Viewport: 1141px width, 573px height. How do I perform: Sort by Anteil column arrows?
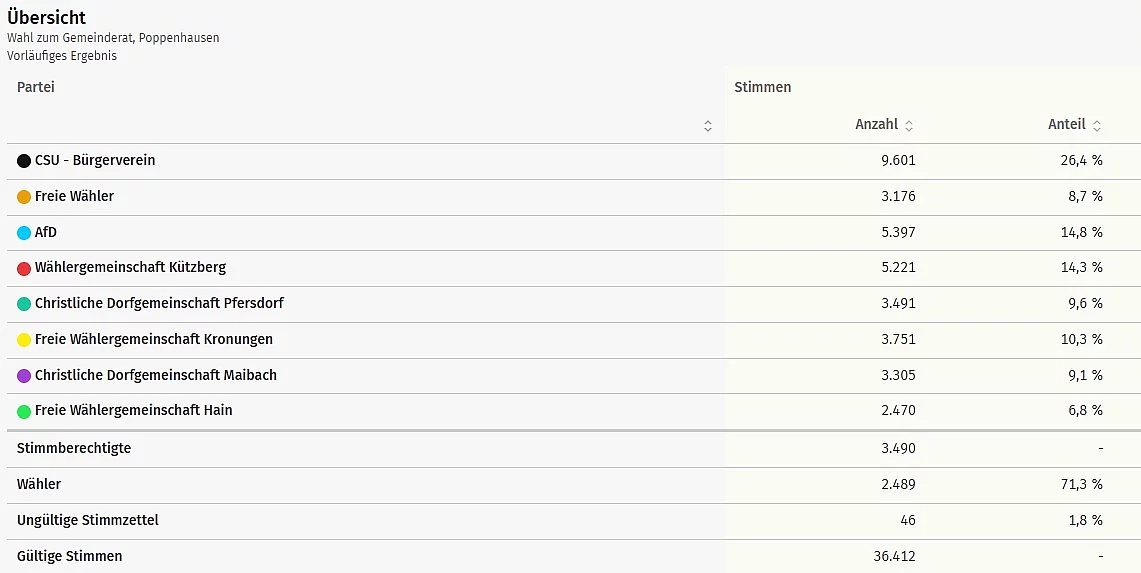coord(1097,126)
